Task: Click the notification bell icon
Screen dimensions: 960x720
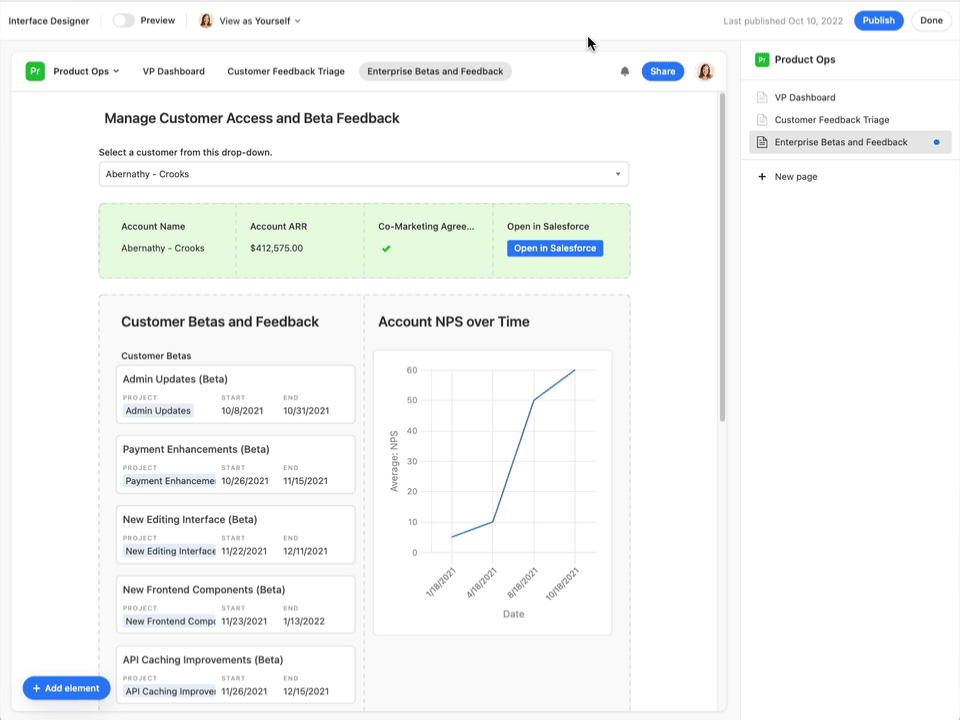Action: (625, 71)
